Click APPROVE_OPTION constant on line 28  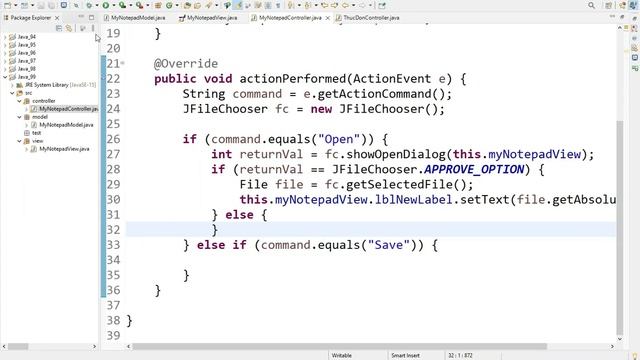474,169
